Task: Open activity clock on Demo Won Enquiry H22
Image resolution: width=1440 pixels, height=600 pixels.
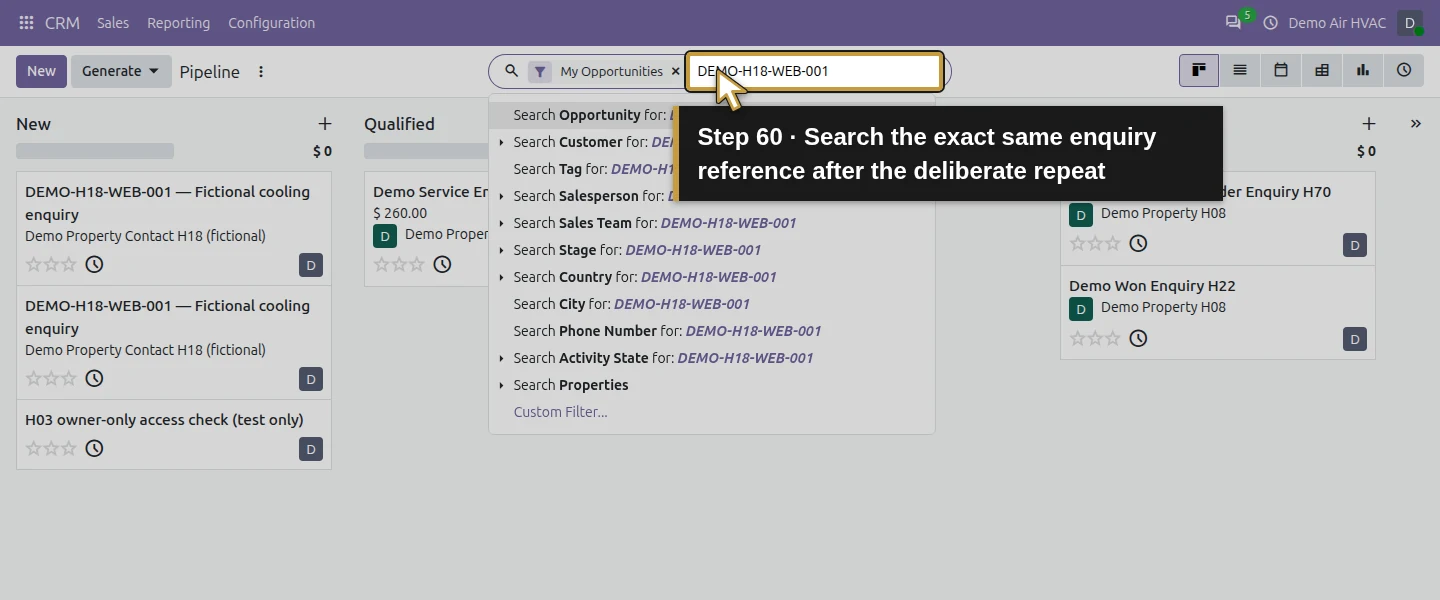Action: (x=1138, y=338)
